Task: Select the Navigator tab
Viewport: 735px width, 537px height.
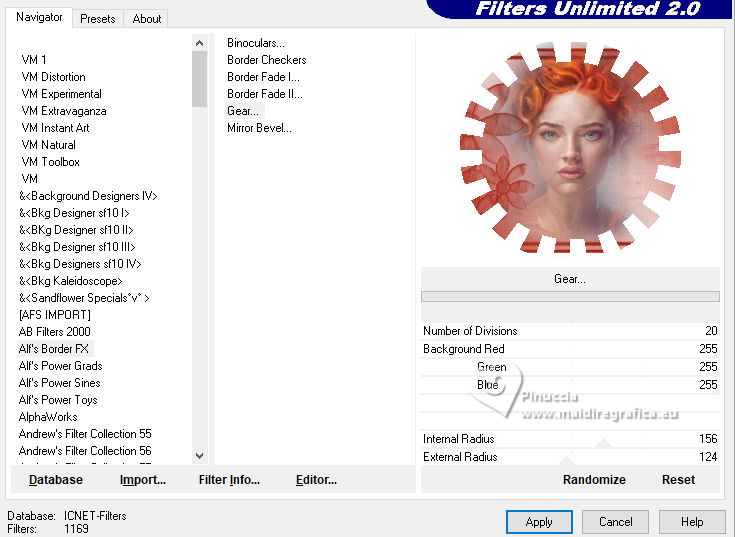Action: point(39,17)
